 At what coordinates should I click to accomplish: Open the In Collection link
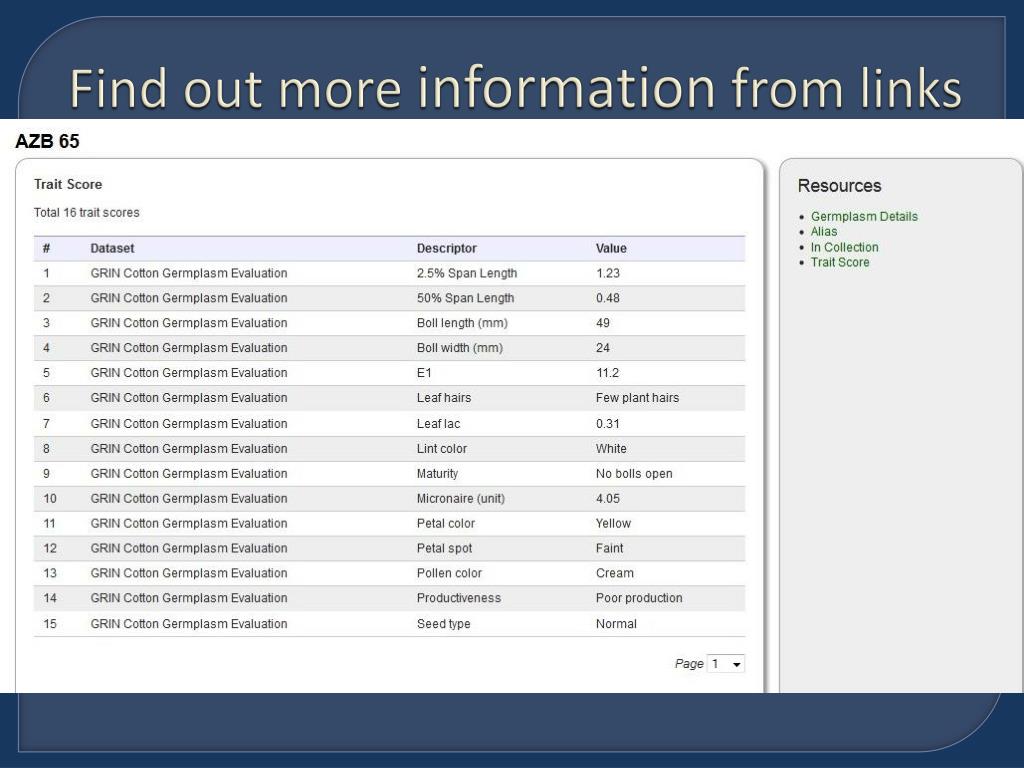tap(844, 247)
